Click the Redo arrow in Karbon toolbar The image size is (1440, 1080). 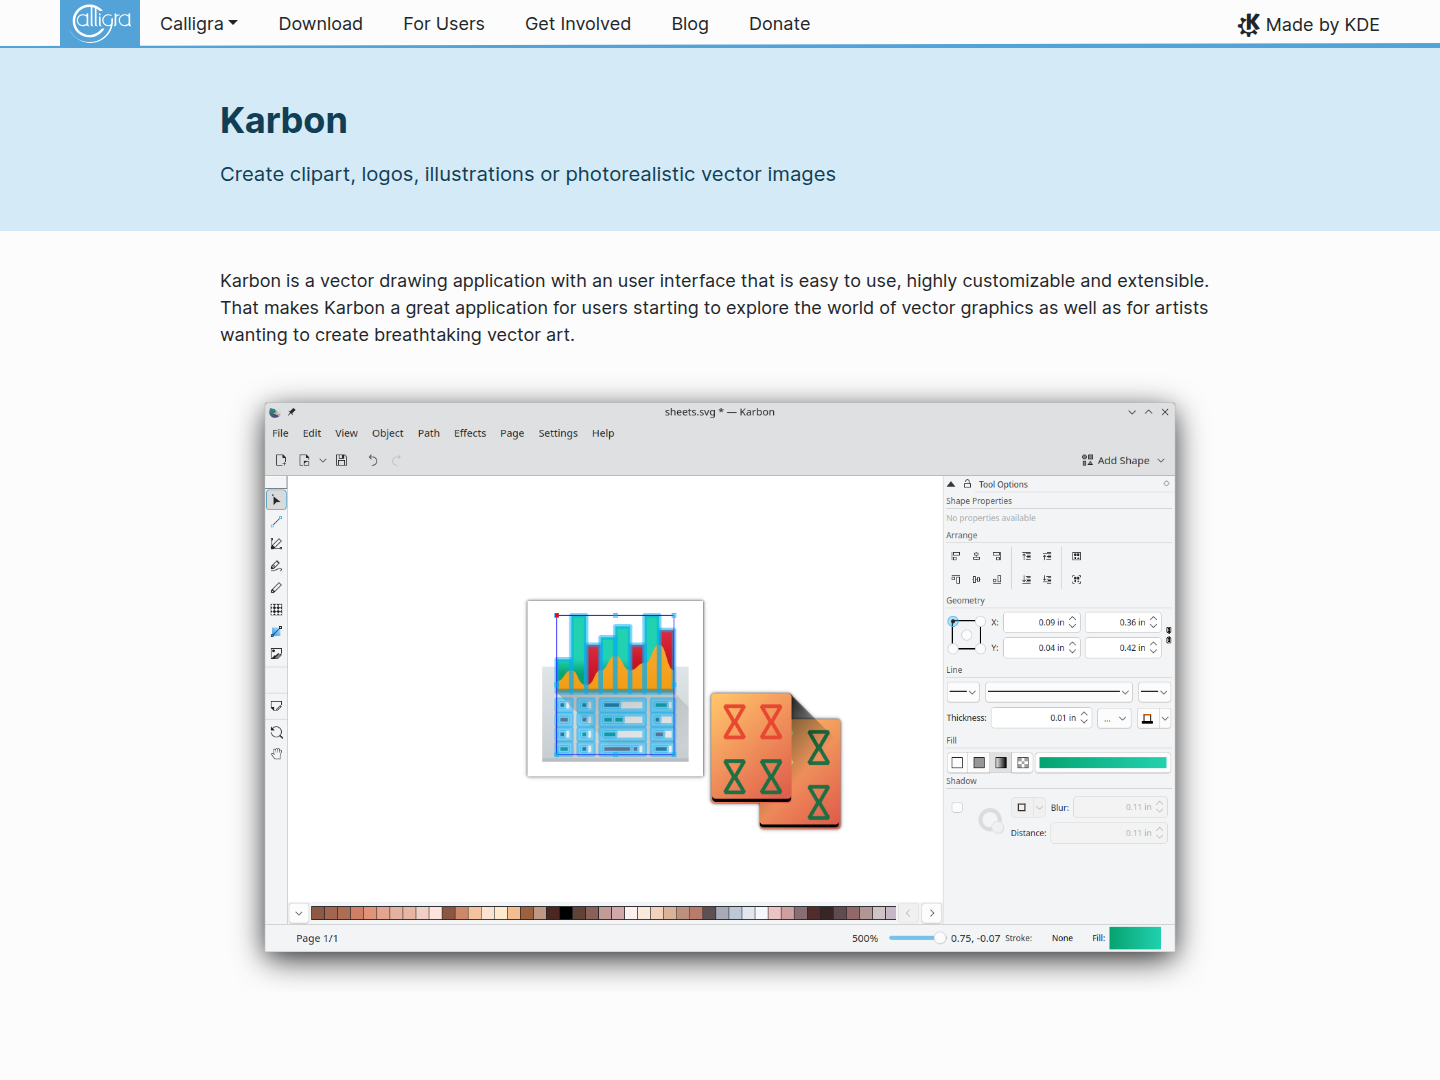(397, 461)
